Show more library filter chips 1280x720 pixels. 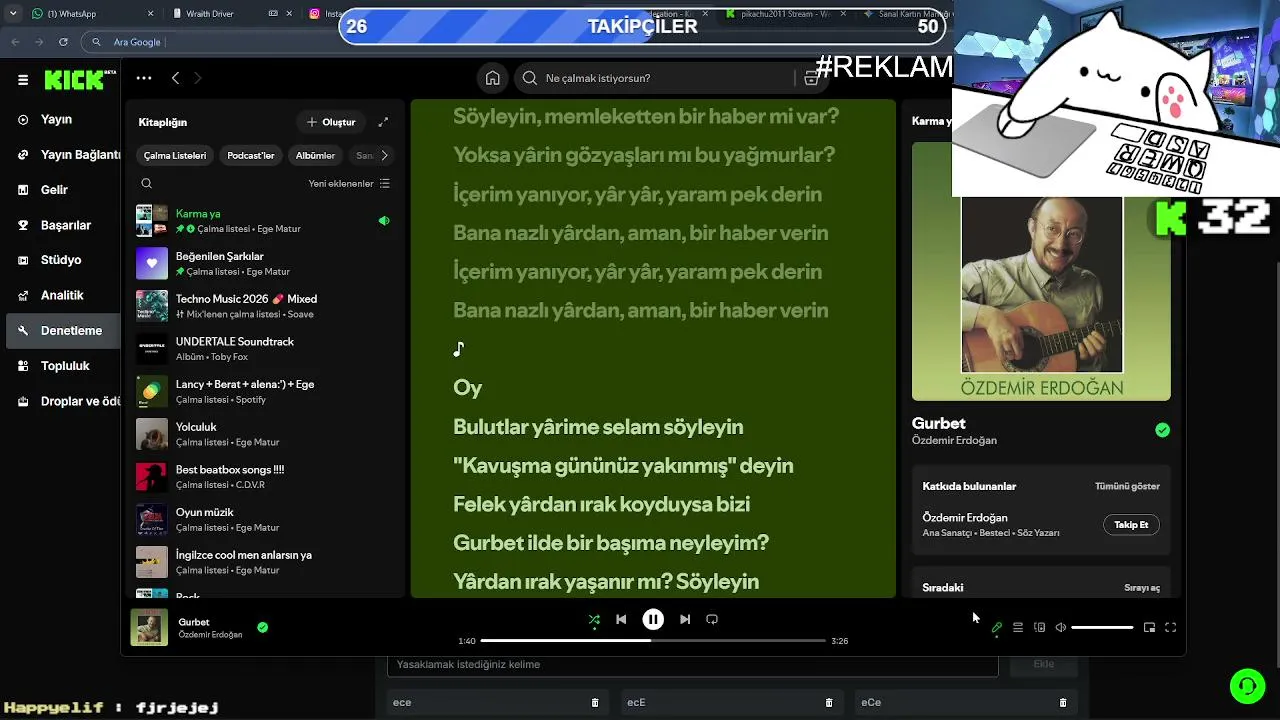click(x=384, y=156)
